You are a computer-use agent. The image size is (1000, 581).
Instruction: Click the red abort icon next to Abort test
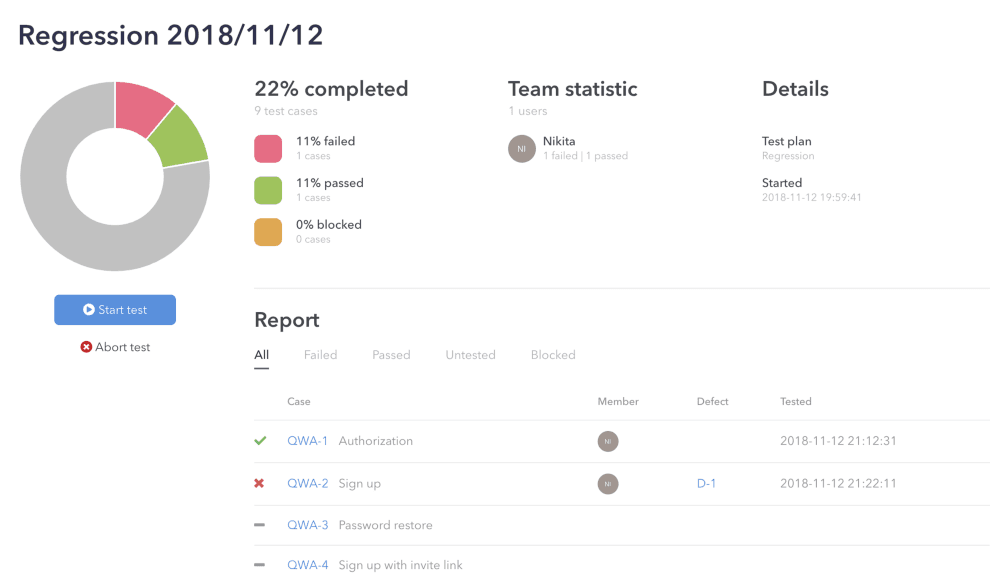[x=86, y=347]
